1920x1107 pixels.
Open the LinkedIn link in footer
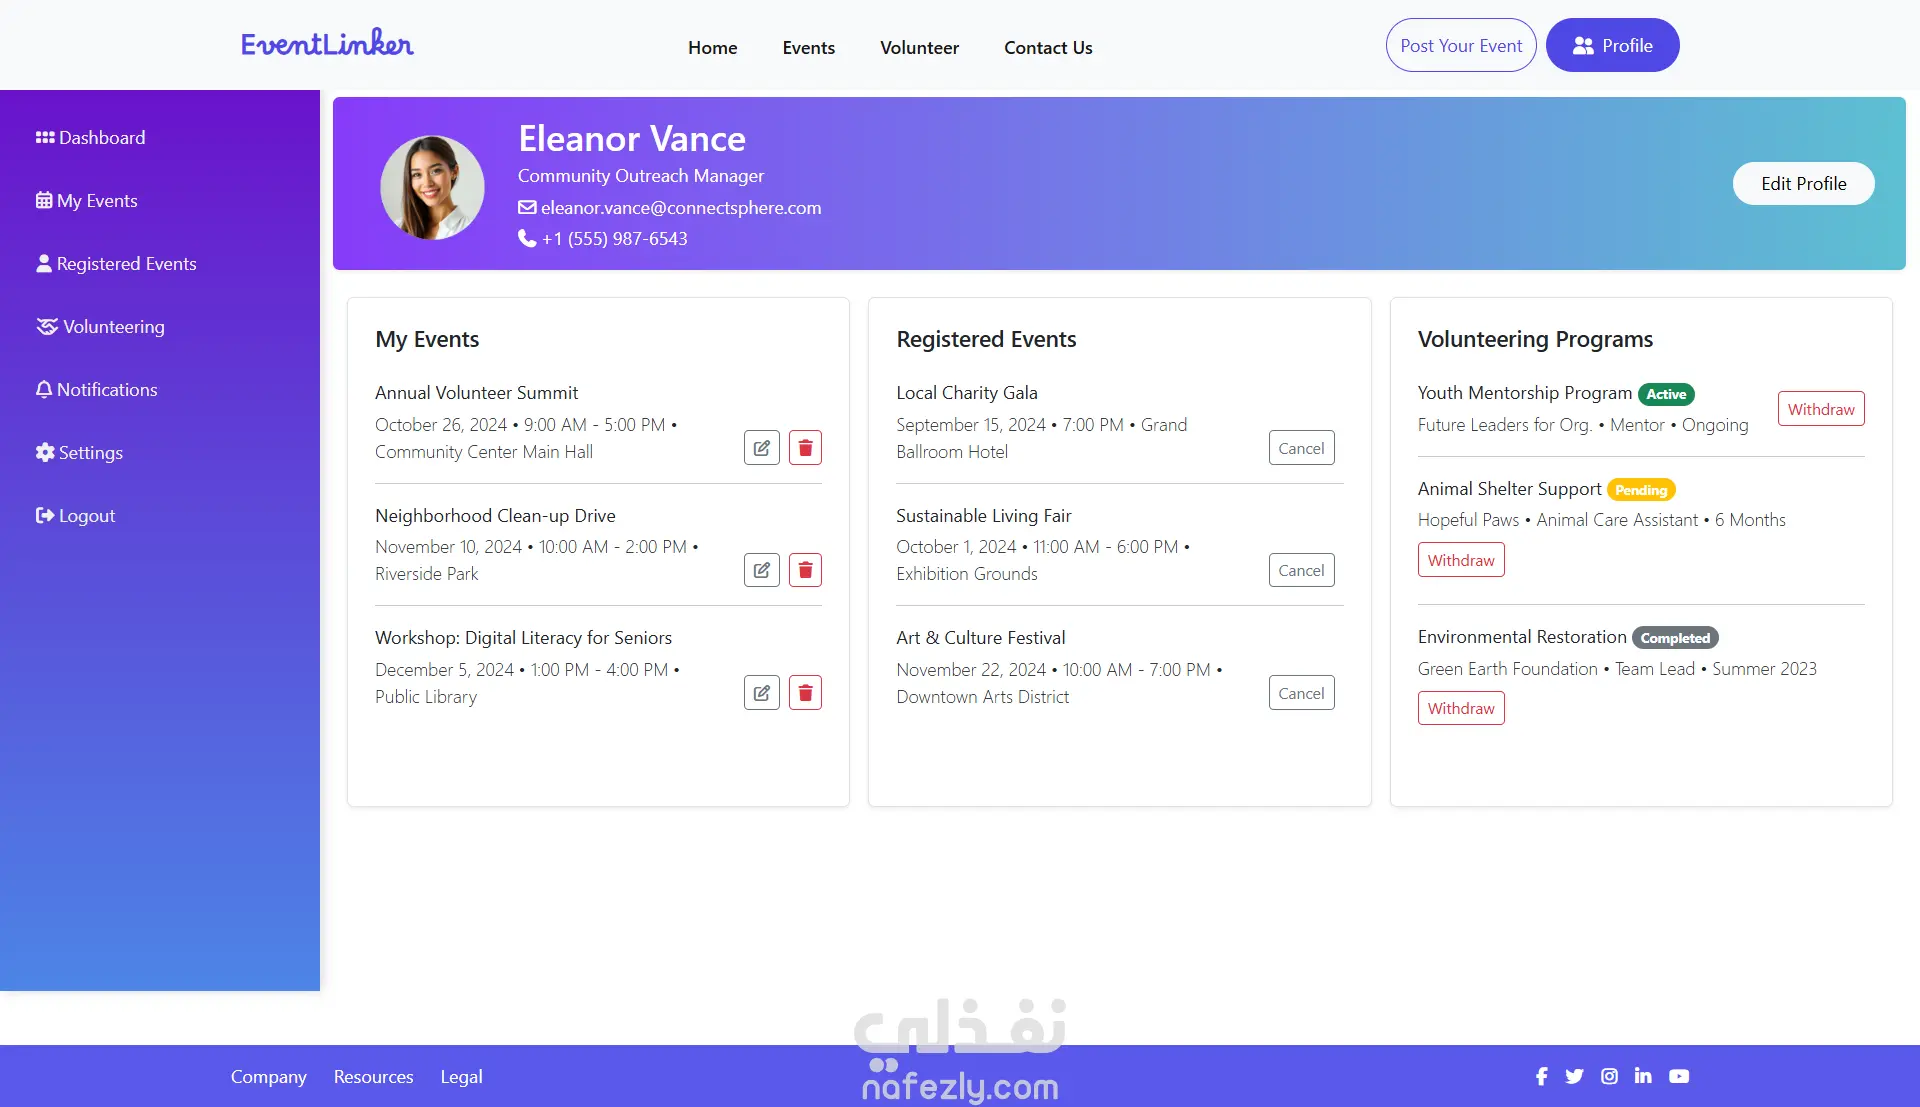click(x=1643, y=1076)
